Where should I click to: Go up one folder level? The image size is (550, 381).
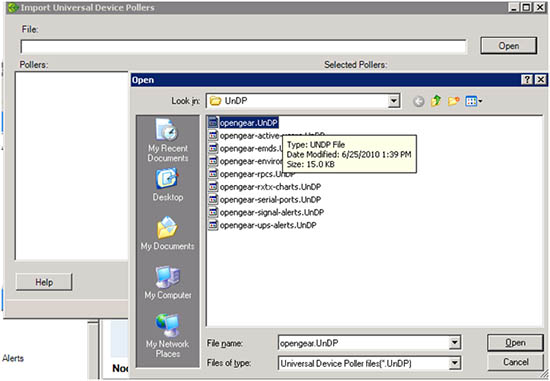[436, 101]
